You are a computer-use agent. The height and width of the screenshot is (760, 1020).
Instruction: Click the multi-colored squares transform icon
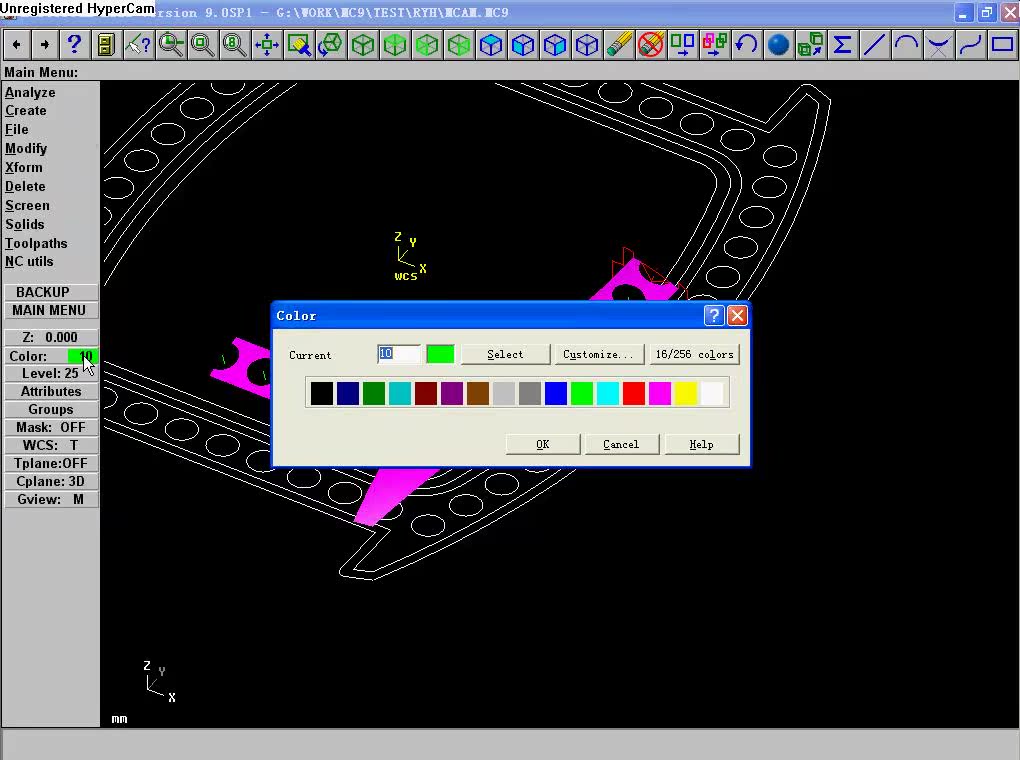715,45
